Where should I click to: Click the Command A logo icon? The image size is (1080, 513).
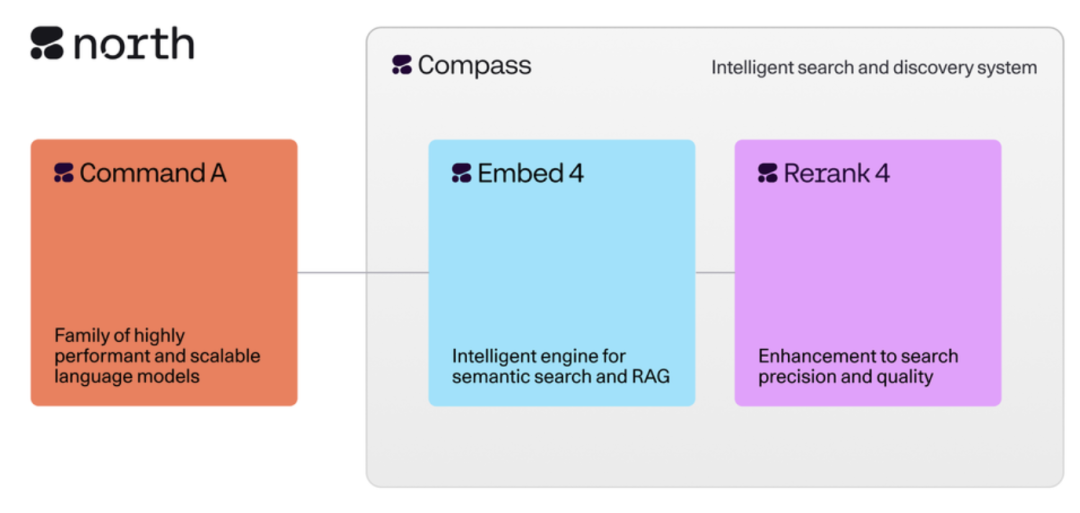(64, 174)
